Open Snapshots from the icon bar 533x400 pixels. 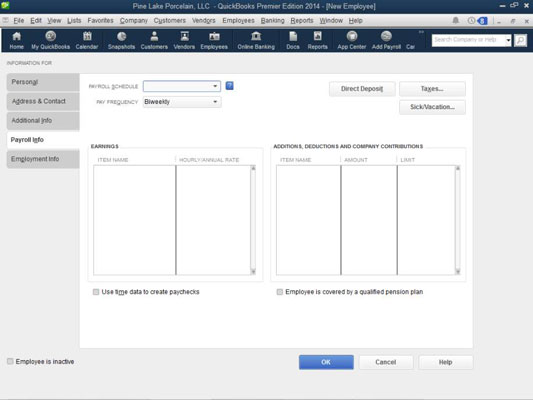121,40
